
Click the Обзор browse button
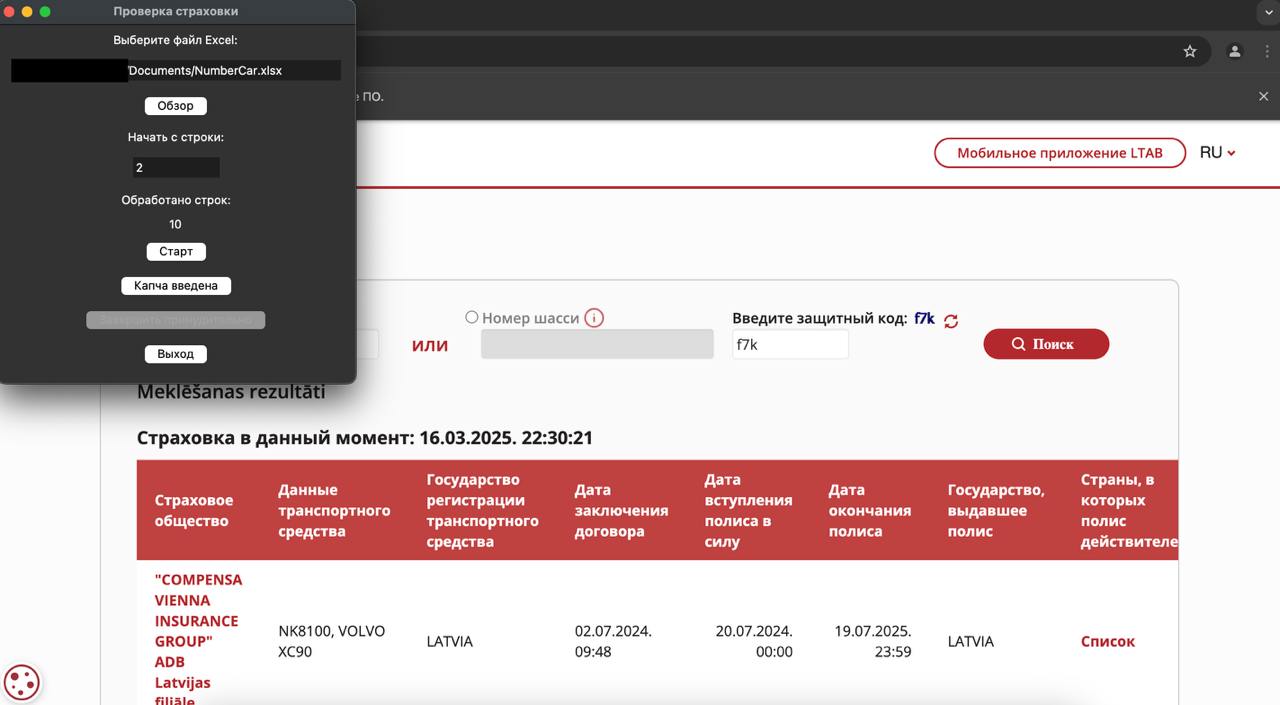176,106
